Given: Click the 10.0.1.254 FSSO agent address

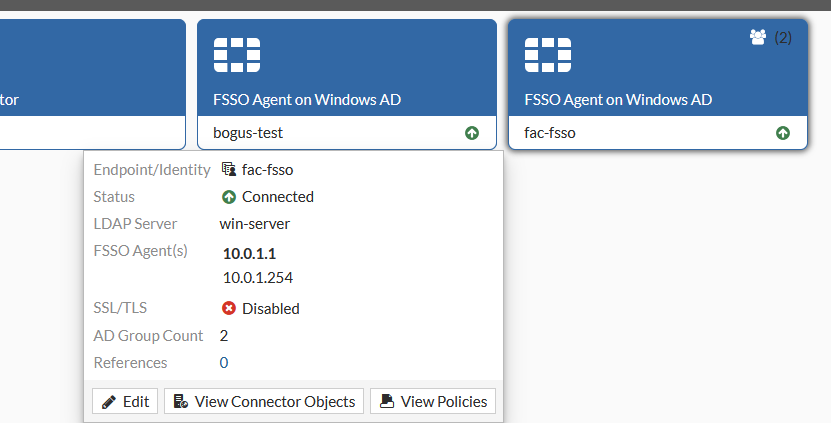Looking at the screenshot, I should coord(258,278).
